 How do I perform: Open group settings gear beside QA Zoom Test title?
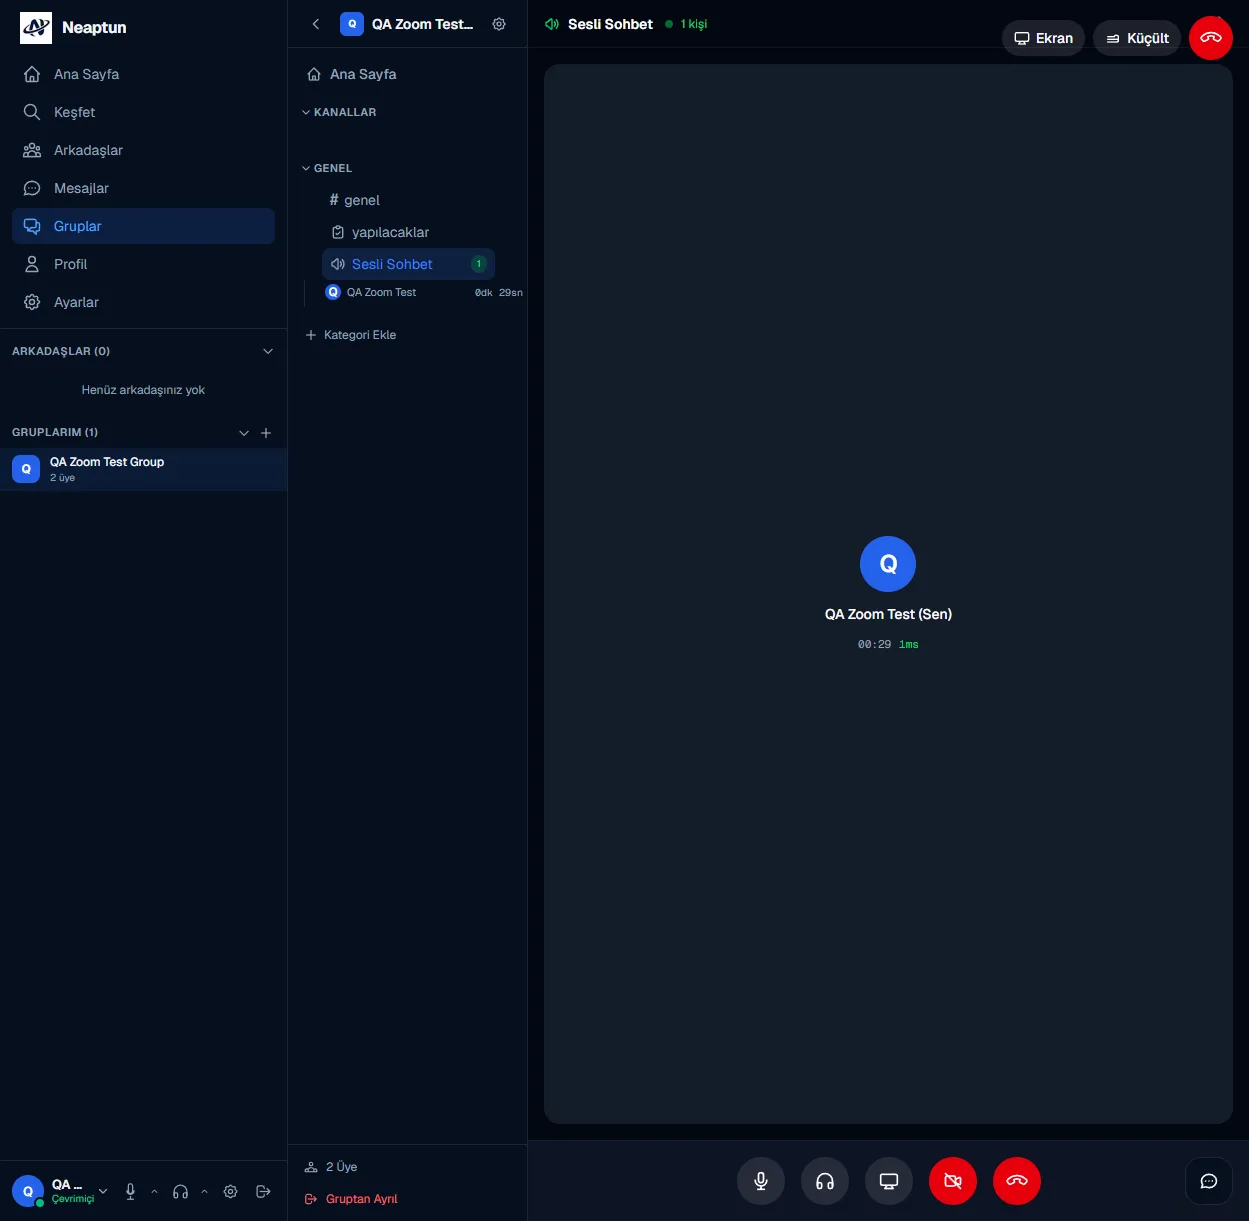(x=499, y=24)
